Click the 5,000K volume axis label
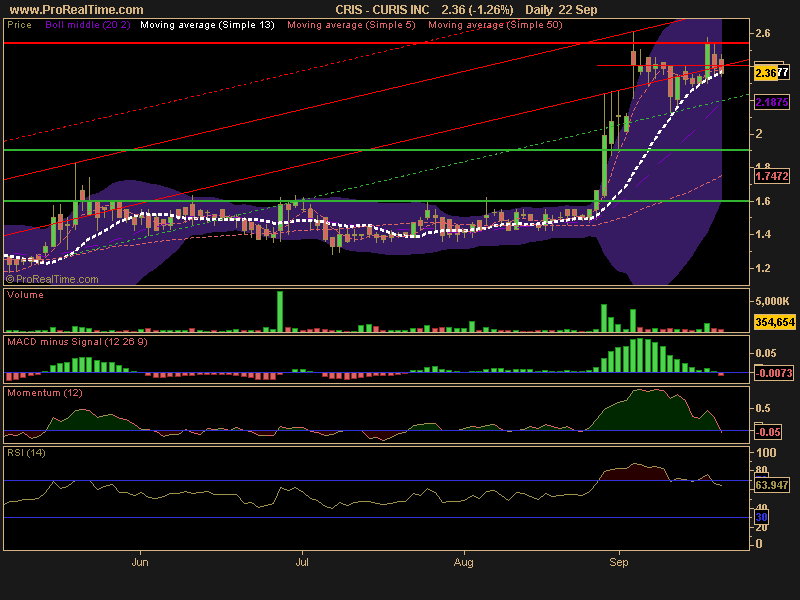This screenshot has height=600, width=800. pos(772,301)
